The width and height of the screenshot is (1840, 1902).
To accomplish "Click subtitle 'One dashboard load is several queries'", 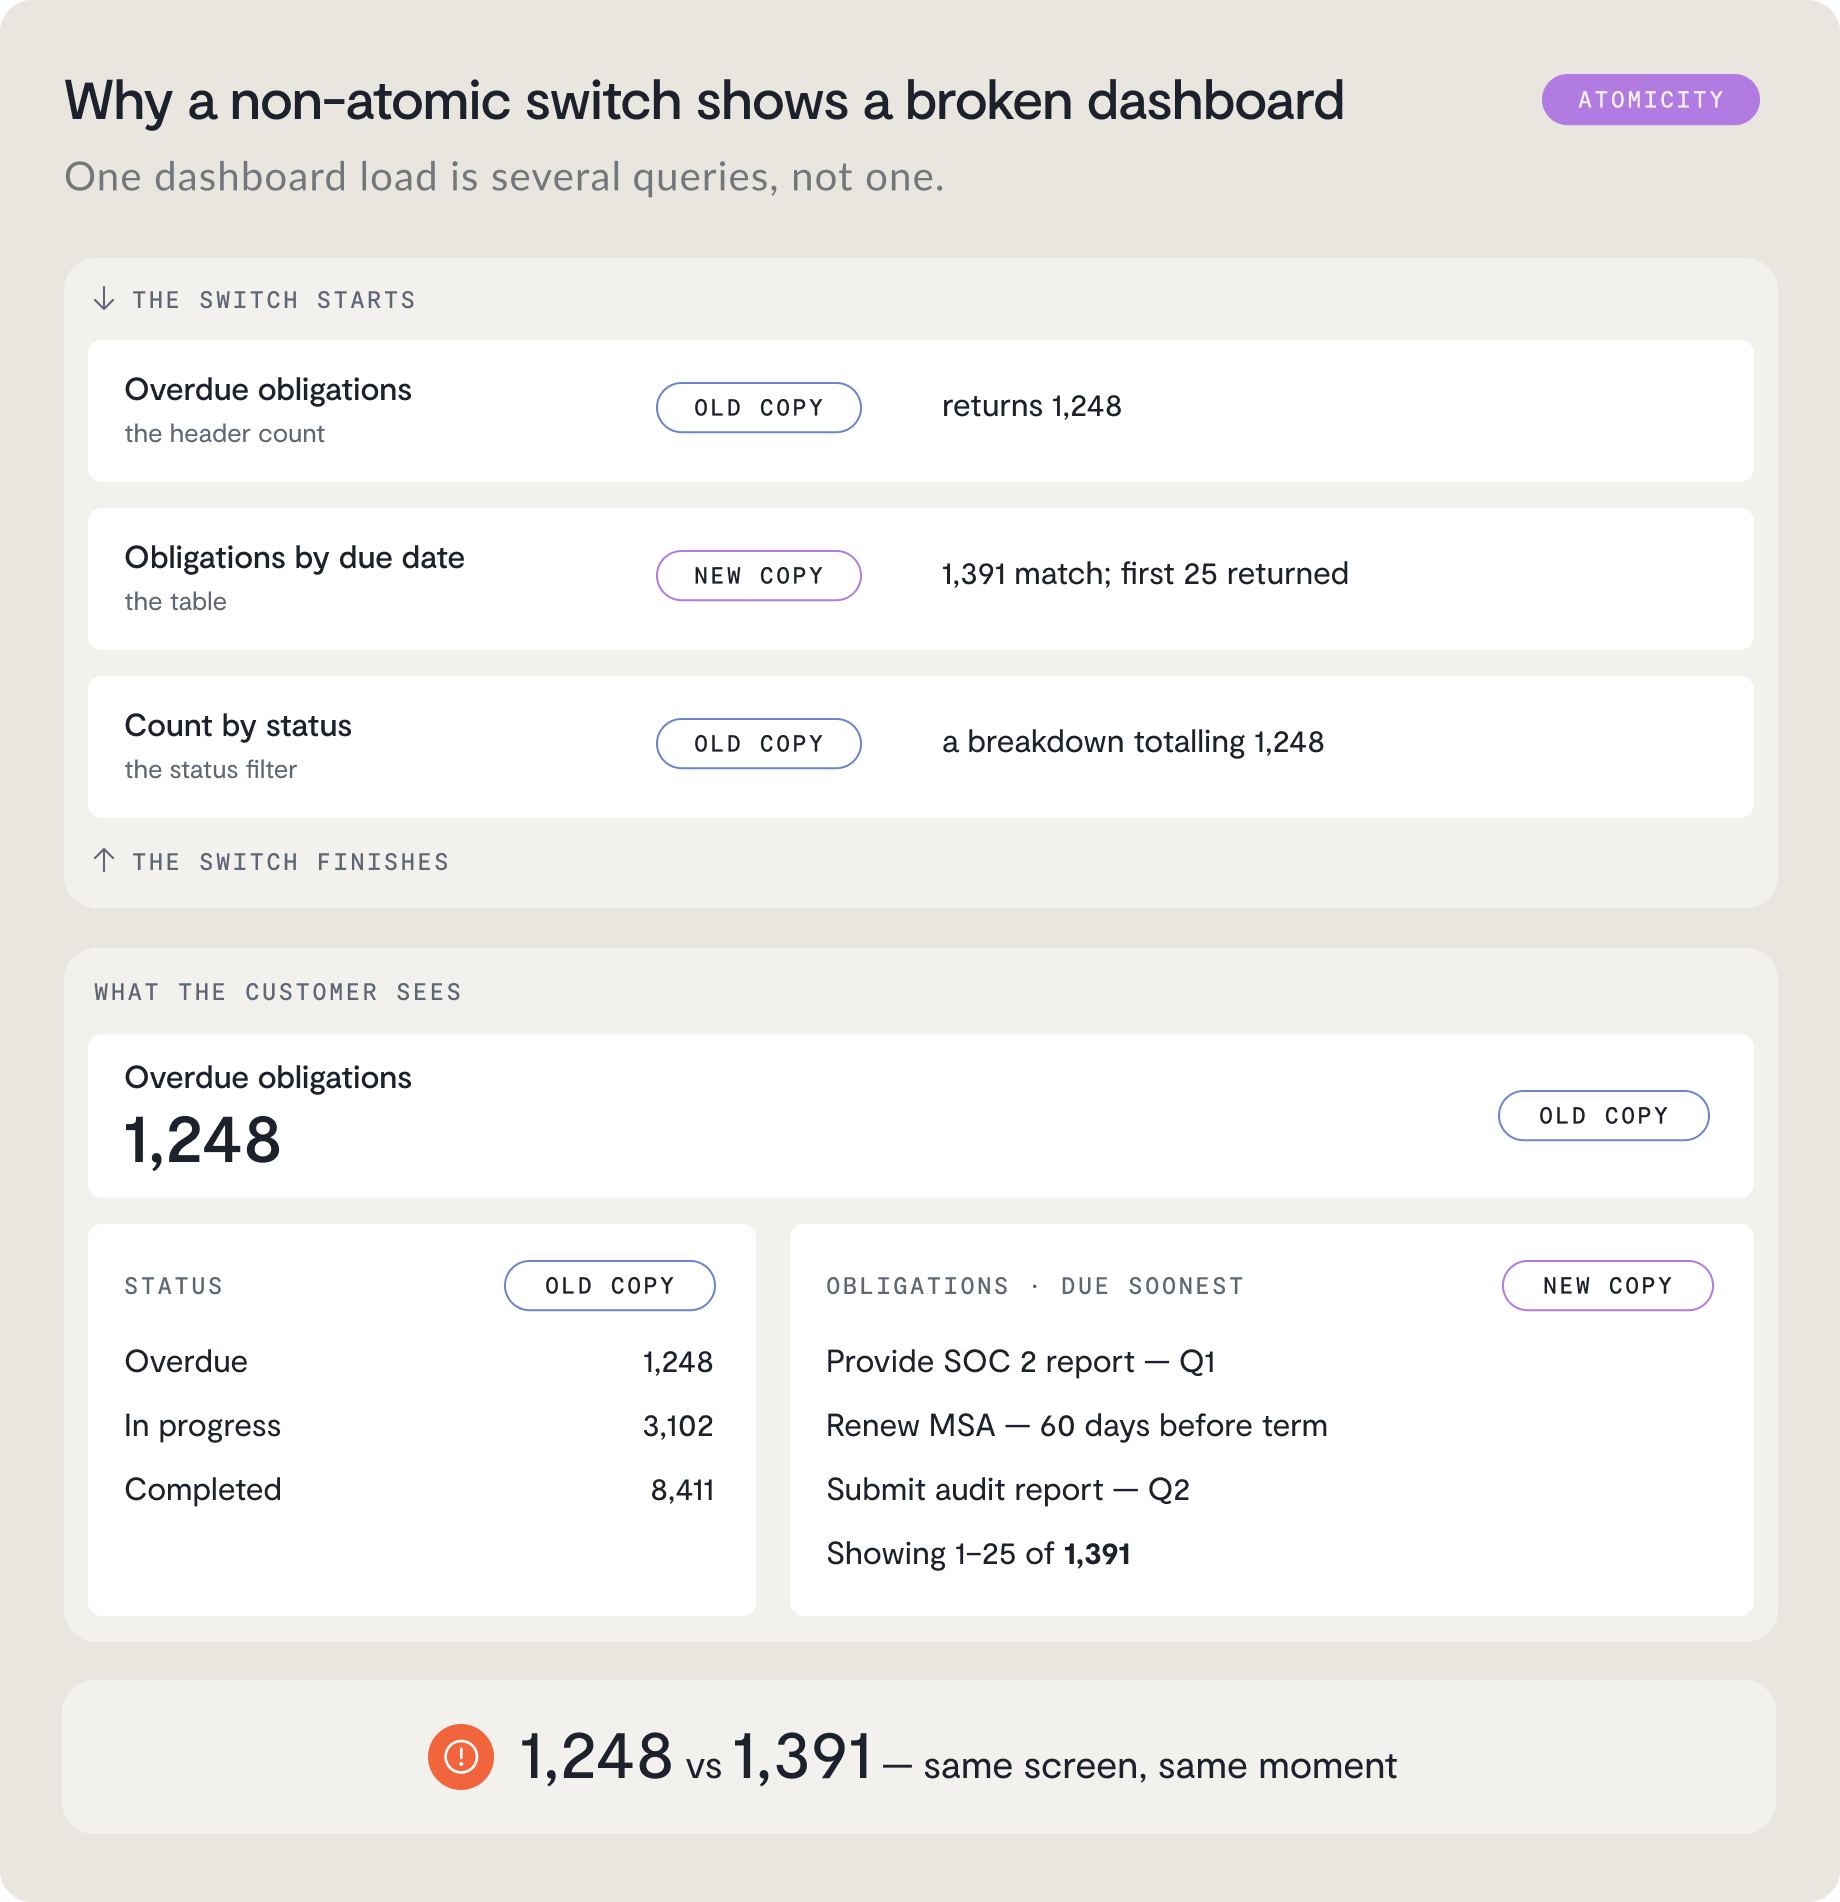I will pos(505,177).
